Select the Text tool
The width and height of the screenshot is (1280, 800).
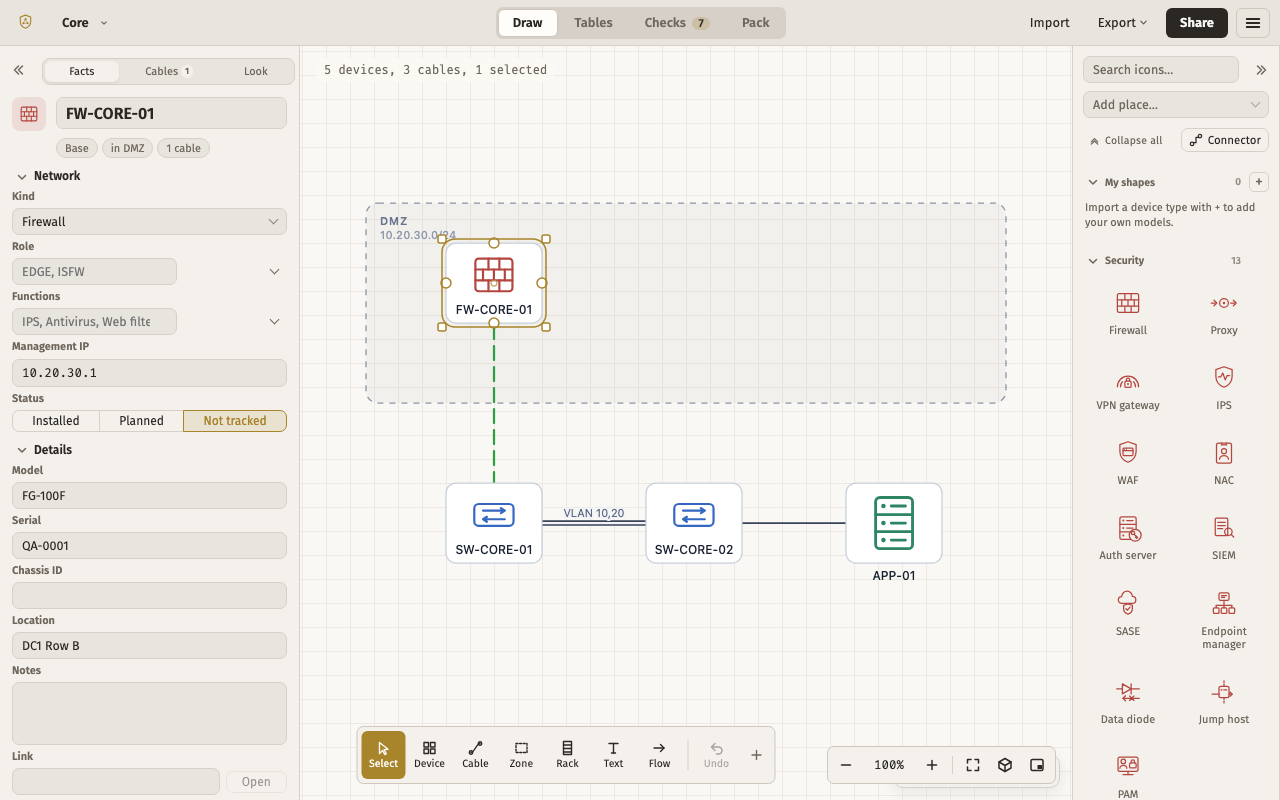coord(613,754)
